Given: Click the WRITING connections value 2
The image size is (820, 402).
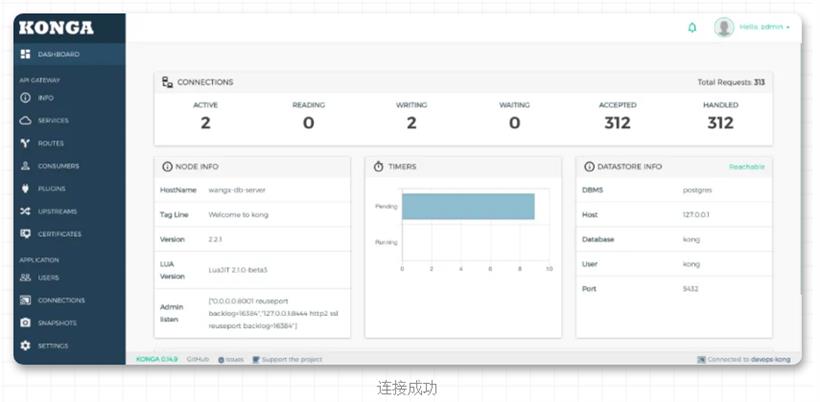Looking at the screenshot, I should pos(412,123).
